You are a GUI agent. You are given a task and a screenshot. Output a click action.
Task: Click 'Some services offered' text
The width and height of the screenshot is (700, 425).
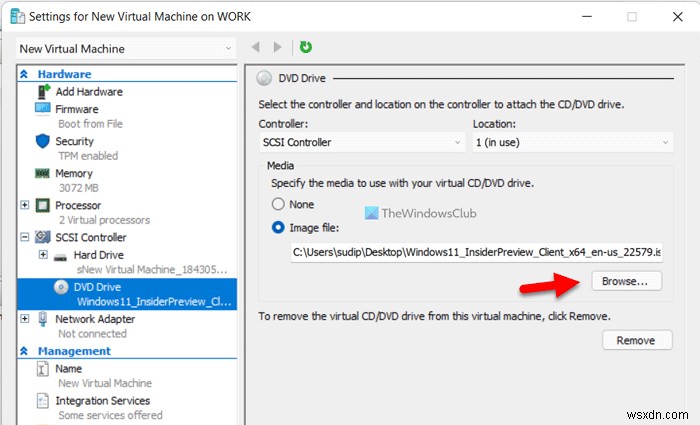pyautogui.click(x=110, y=415)
